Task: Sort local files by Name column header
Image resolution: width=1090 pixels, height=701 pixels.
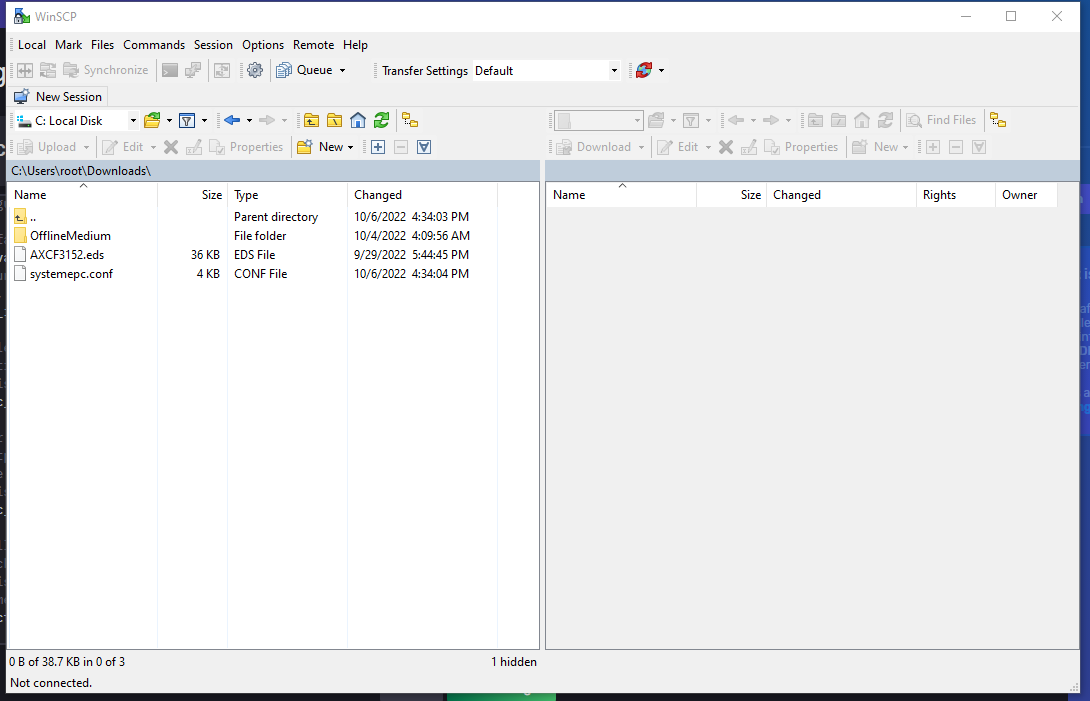Action: click(83, 195)
